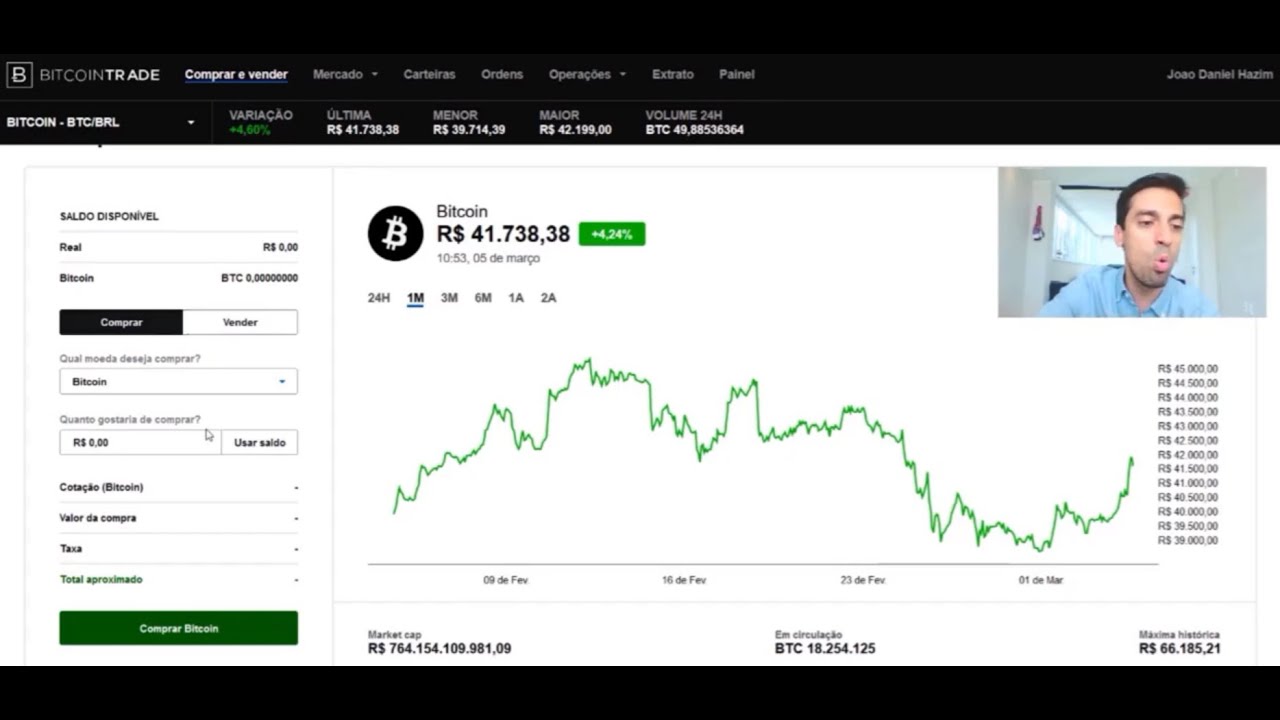Select the 24H chart range

pos(379,298)
